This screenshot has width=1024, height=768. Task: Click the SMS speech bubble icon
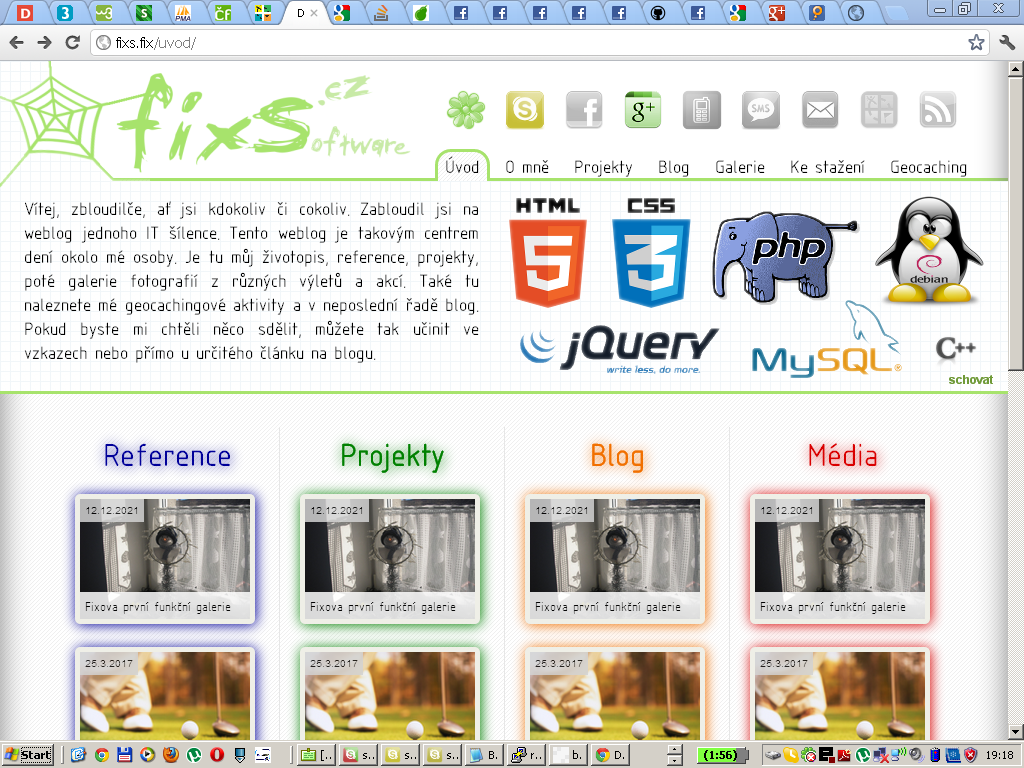(x=761, y=109)
